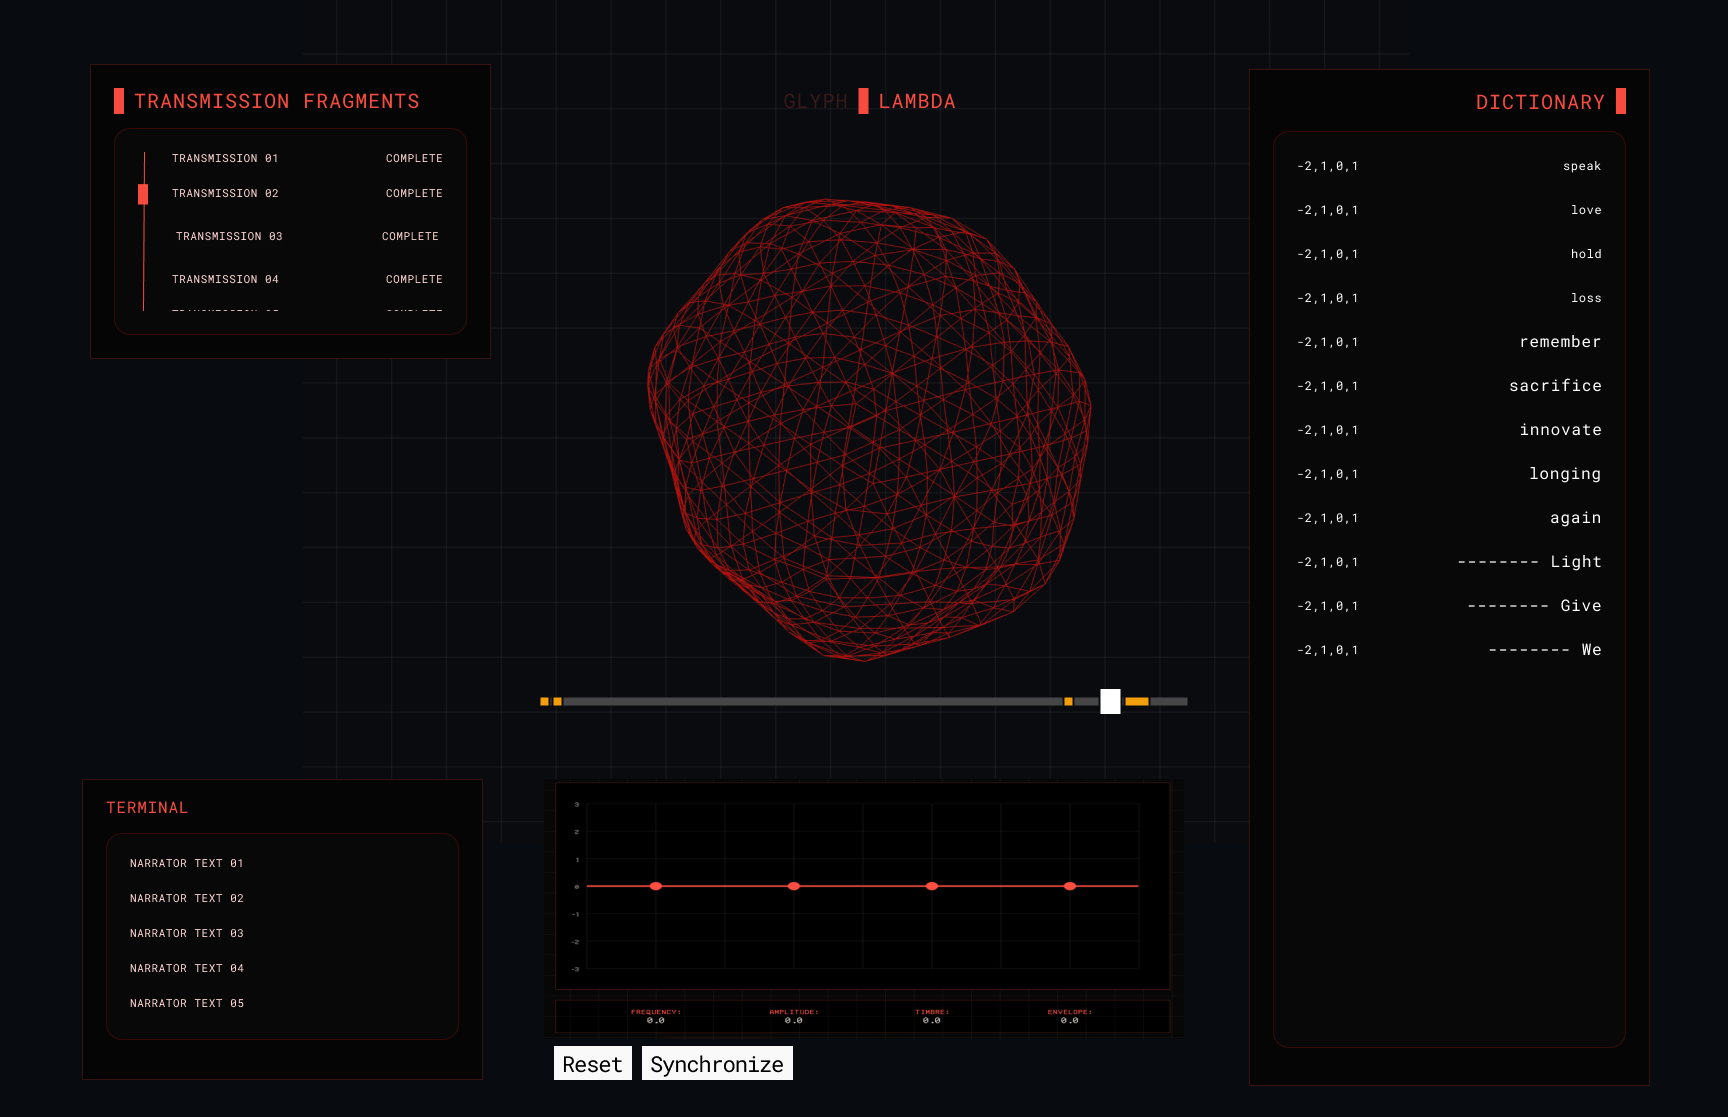The image size is (1728, 1117).
Task: Click the TRANSMISSION FRAGMENTS panel heading
Action: tap(277, 102)
